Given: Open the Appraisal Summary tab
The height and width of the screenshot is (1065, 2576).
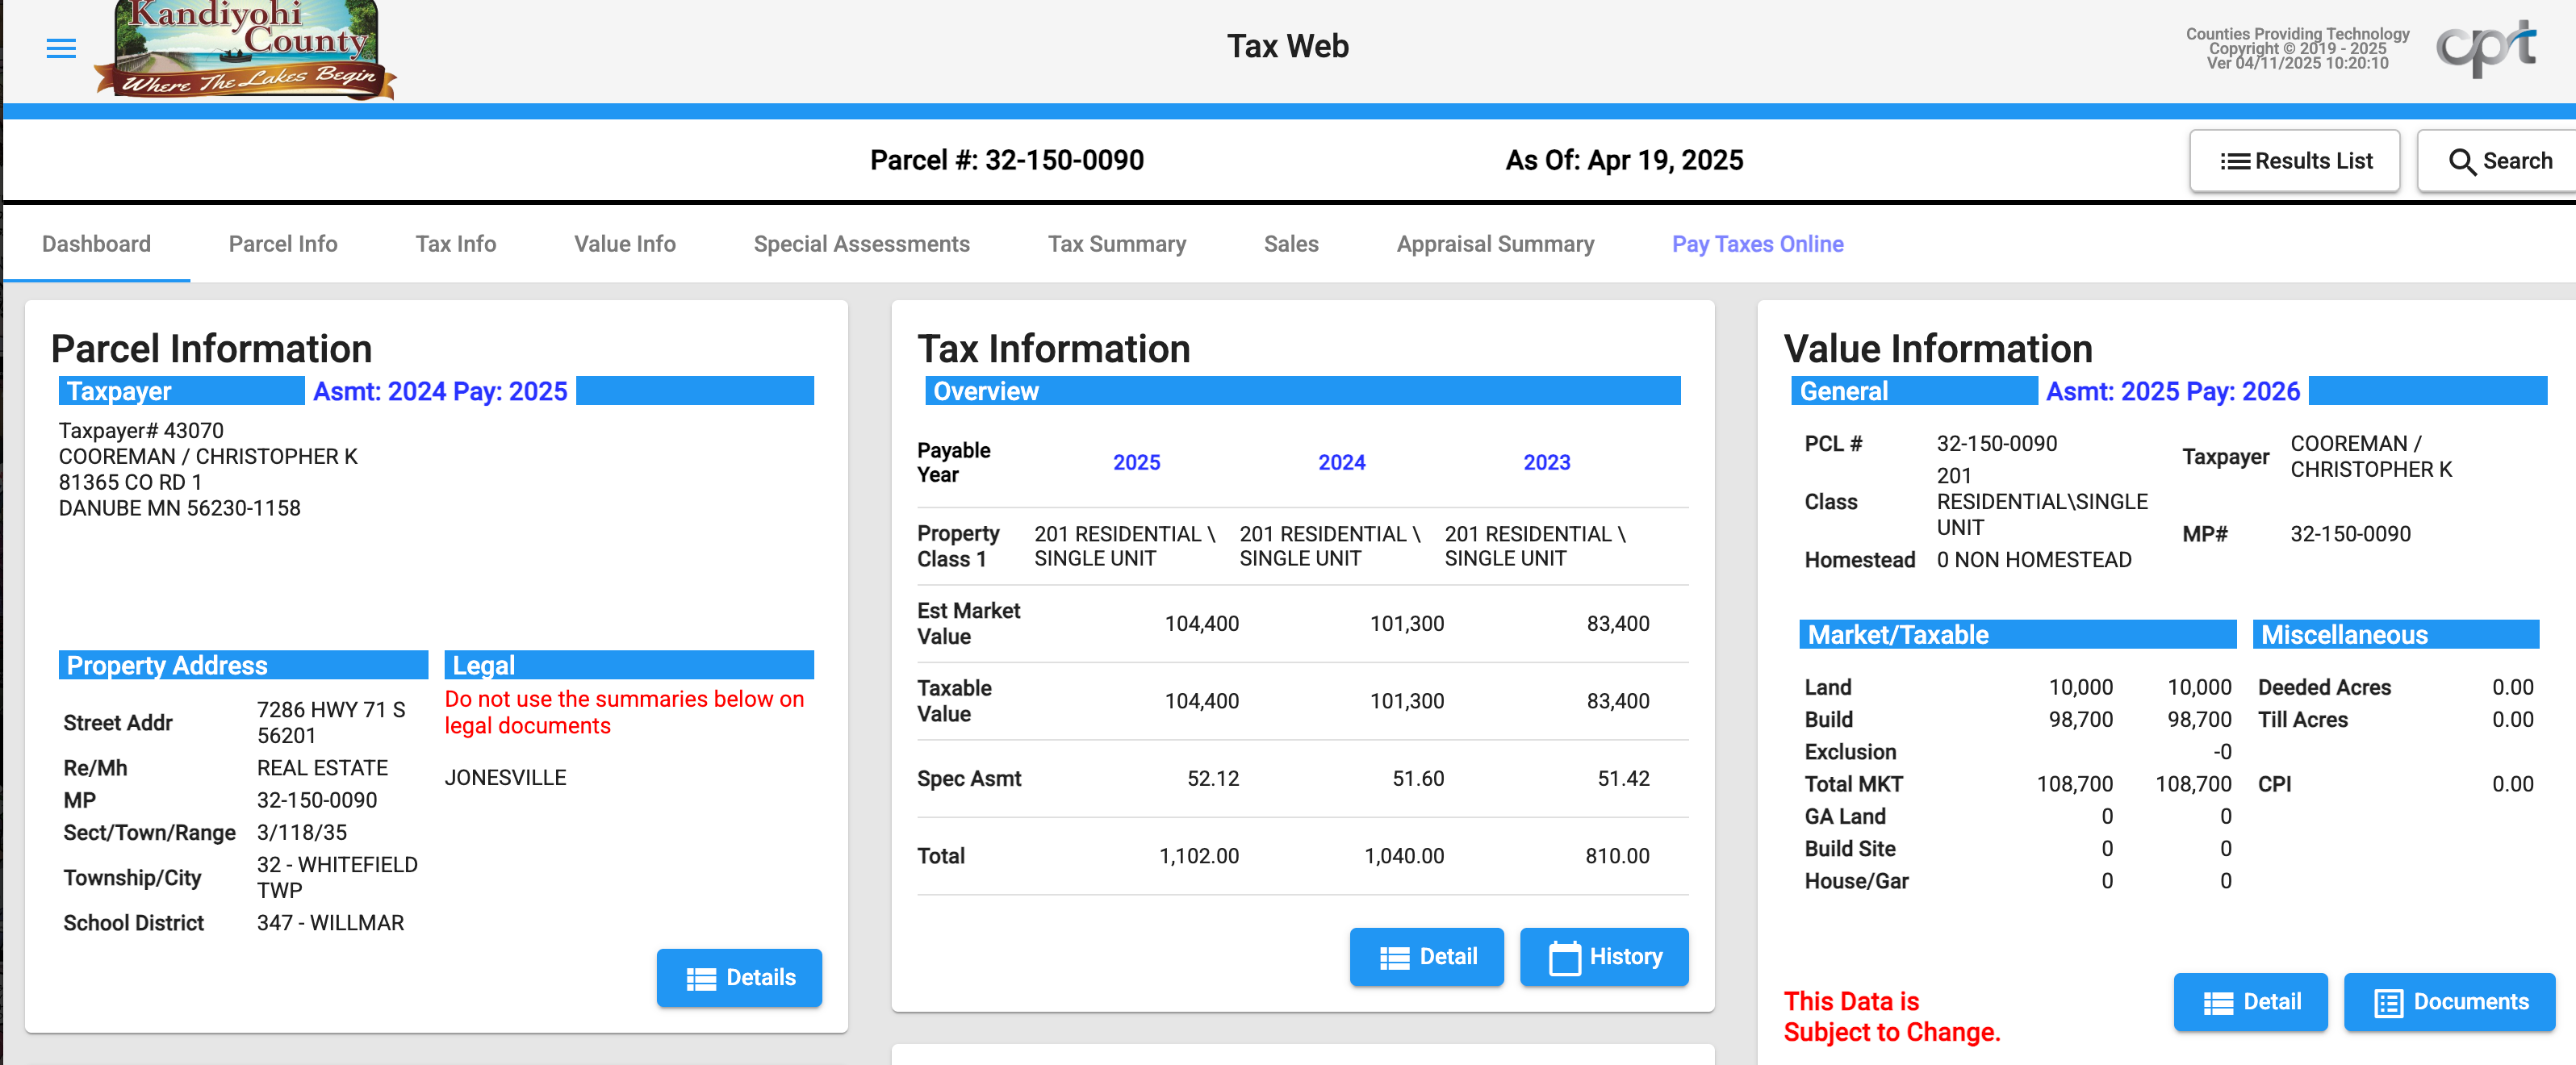Looking at the screenshot, I should click(1495, 244).
